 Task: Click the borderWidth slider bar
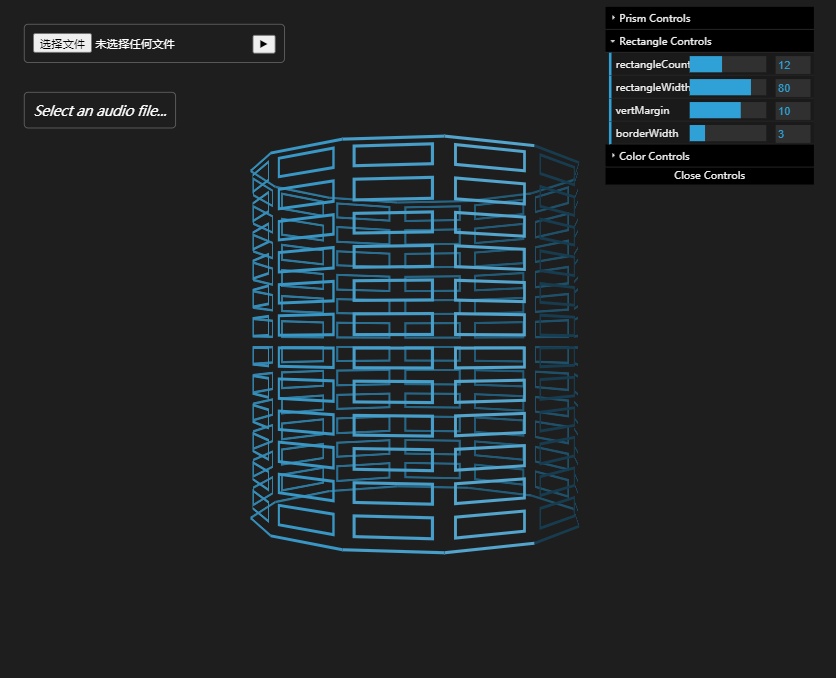(x=727, y=134)
